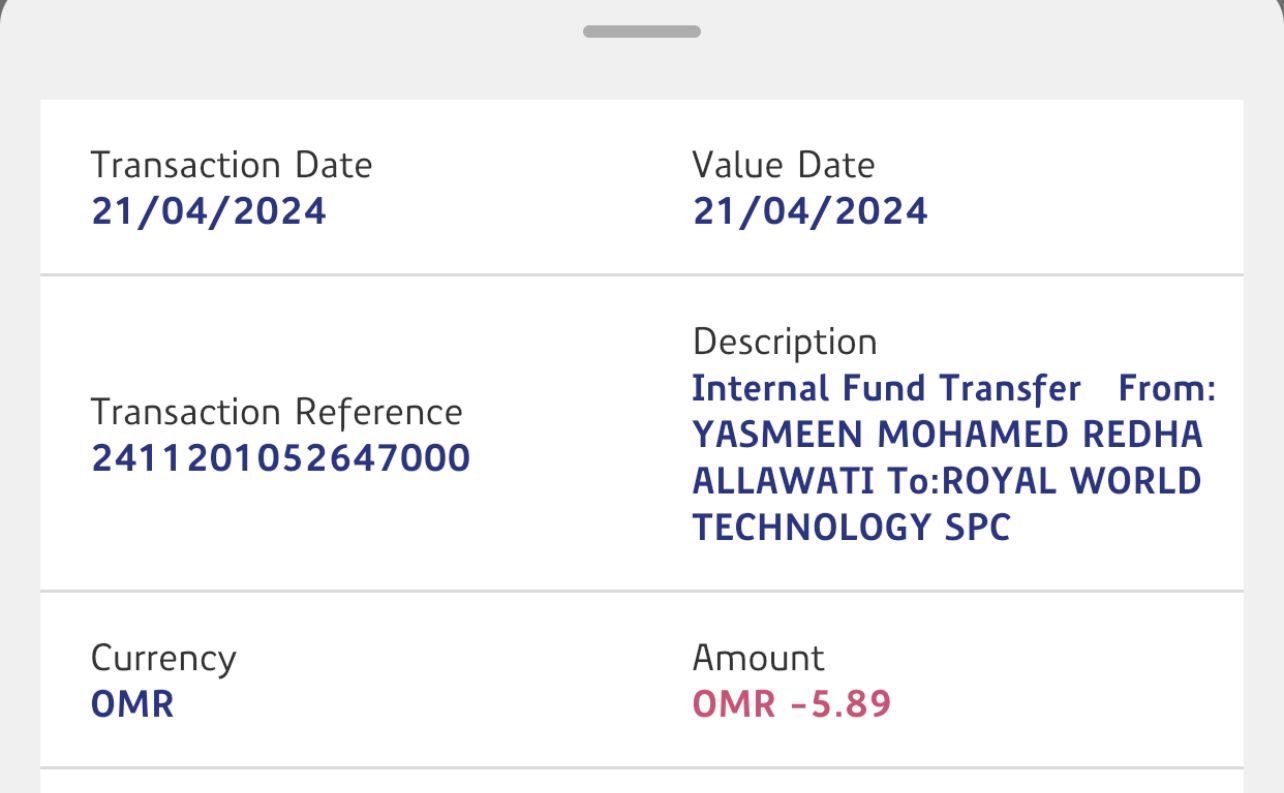The height and width of the screenshot is (793, 1284).
Task: Tap the TECHNOLOGY SPC text line
Action: point(851,527)
